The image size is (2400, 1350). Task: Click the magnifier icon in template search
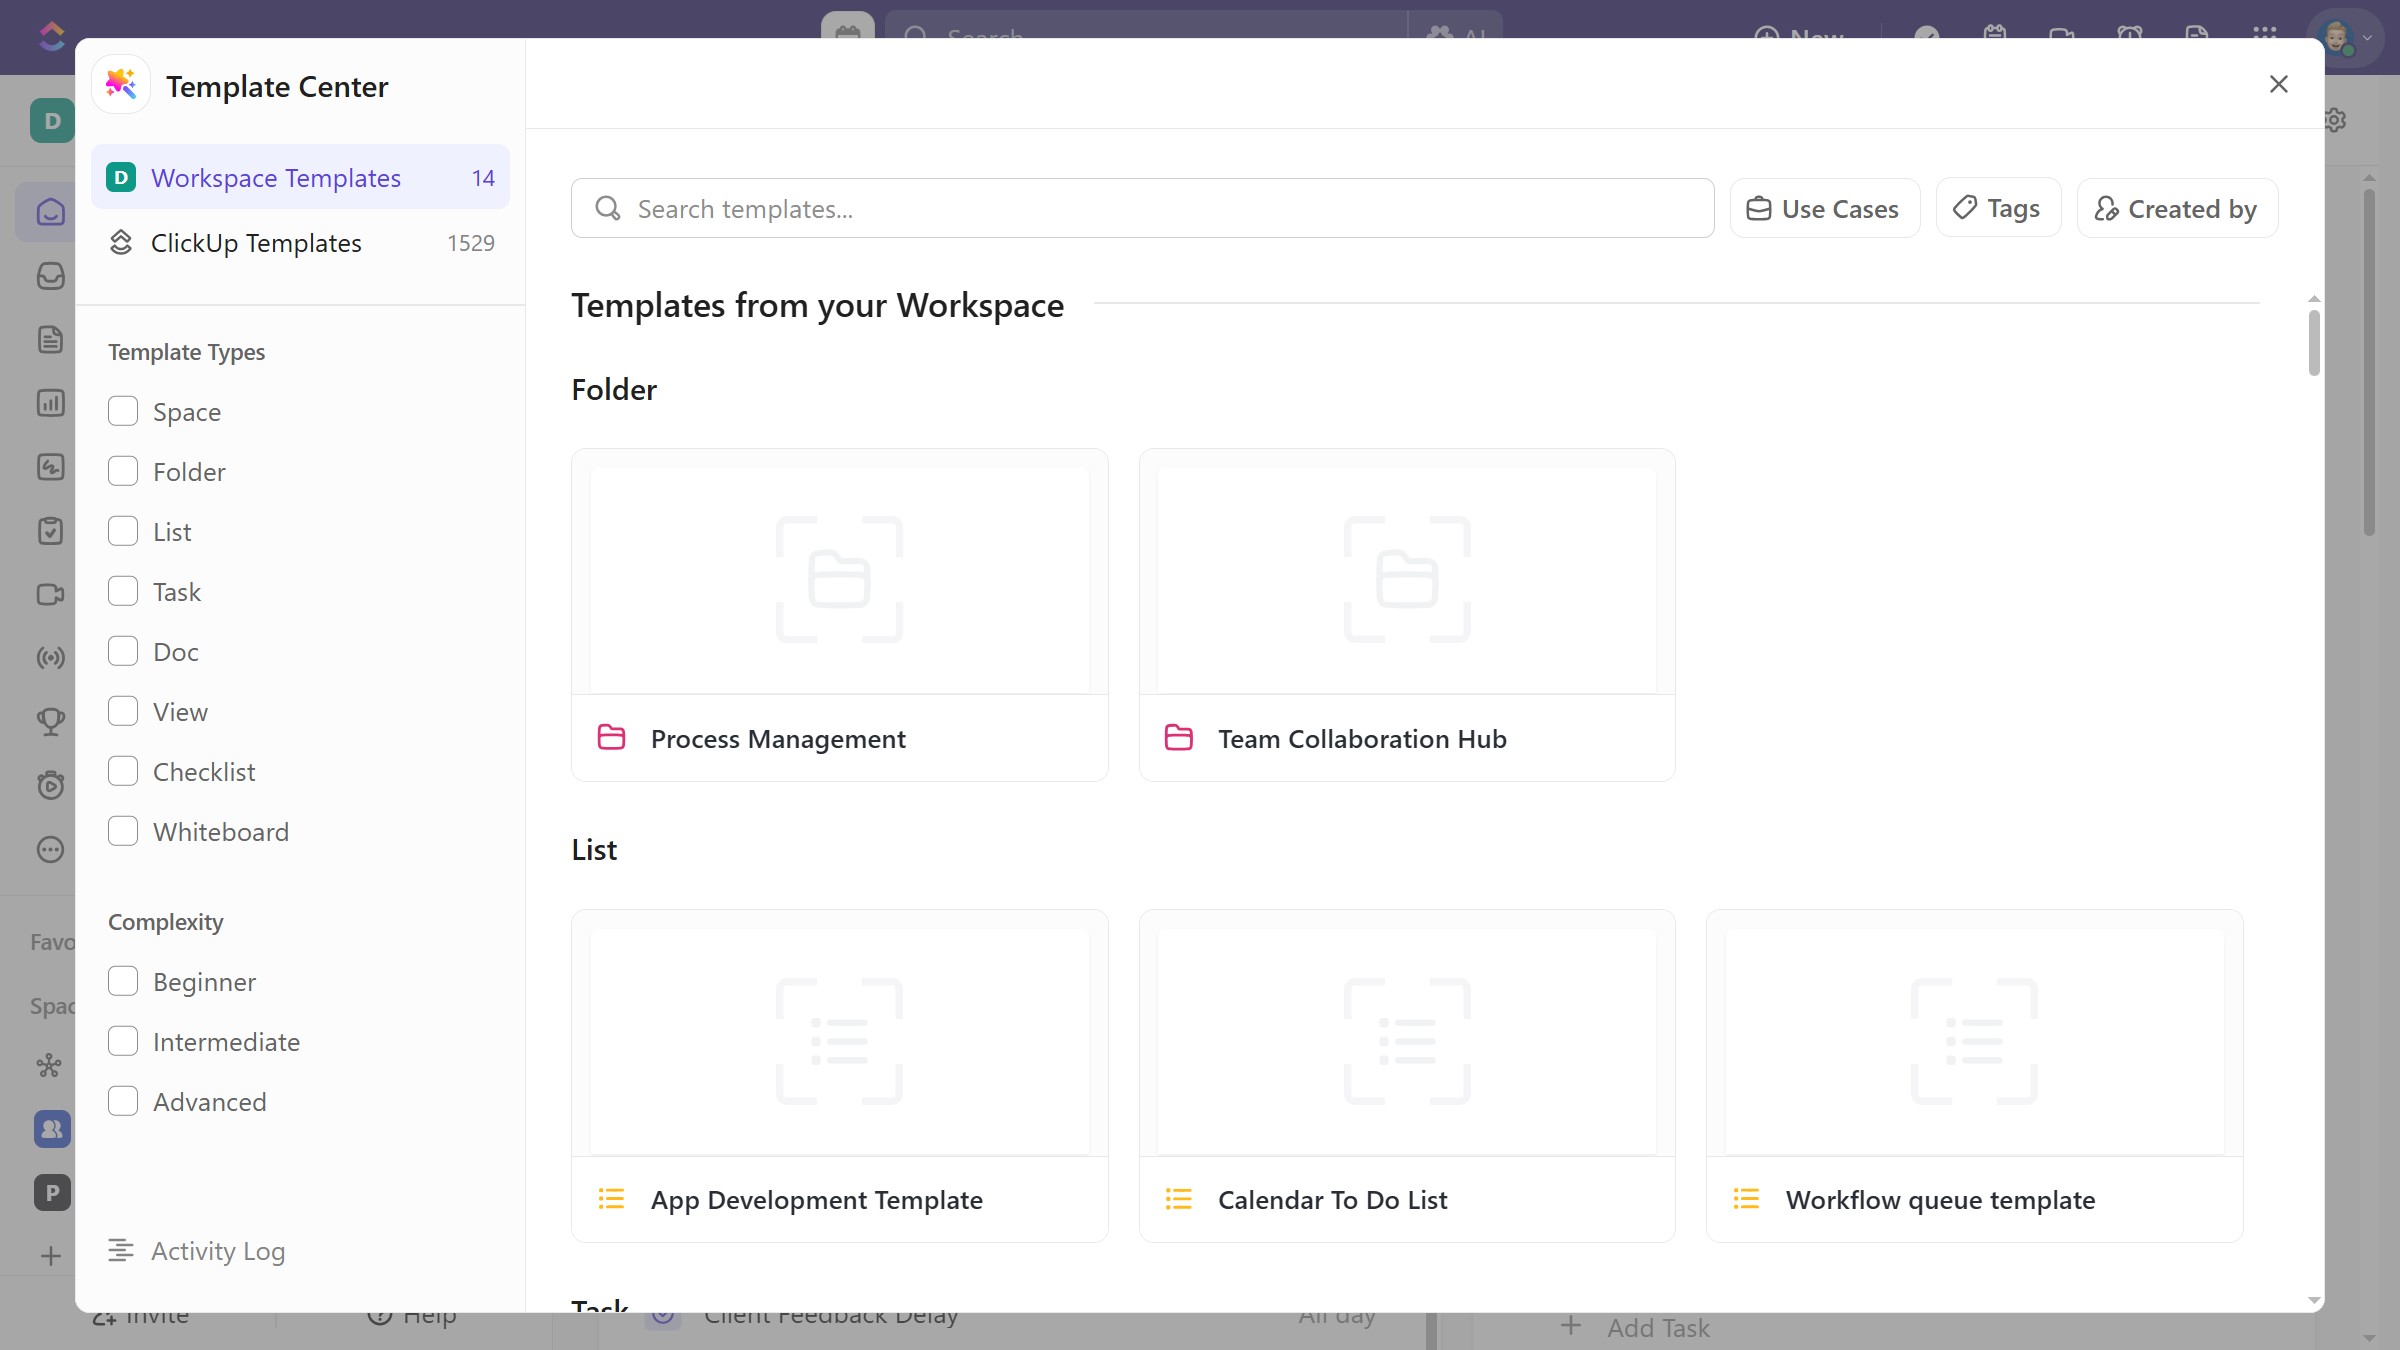[x=608, y=208]
